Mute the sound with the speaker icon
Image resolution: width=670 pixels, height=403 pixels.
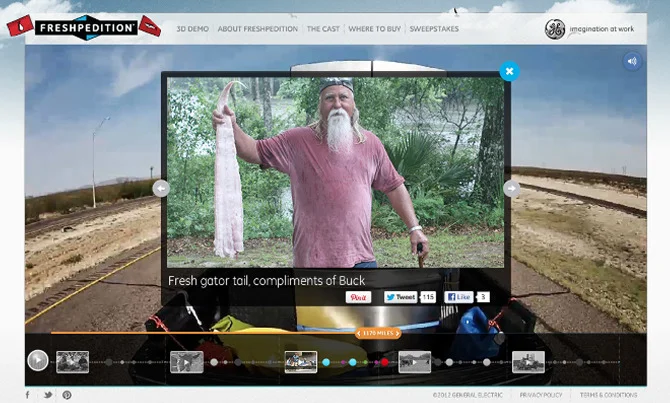632,62
